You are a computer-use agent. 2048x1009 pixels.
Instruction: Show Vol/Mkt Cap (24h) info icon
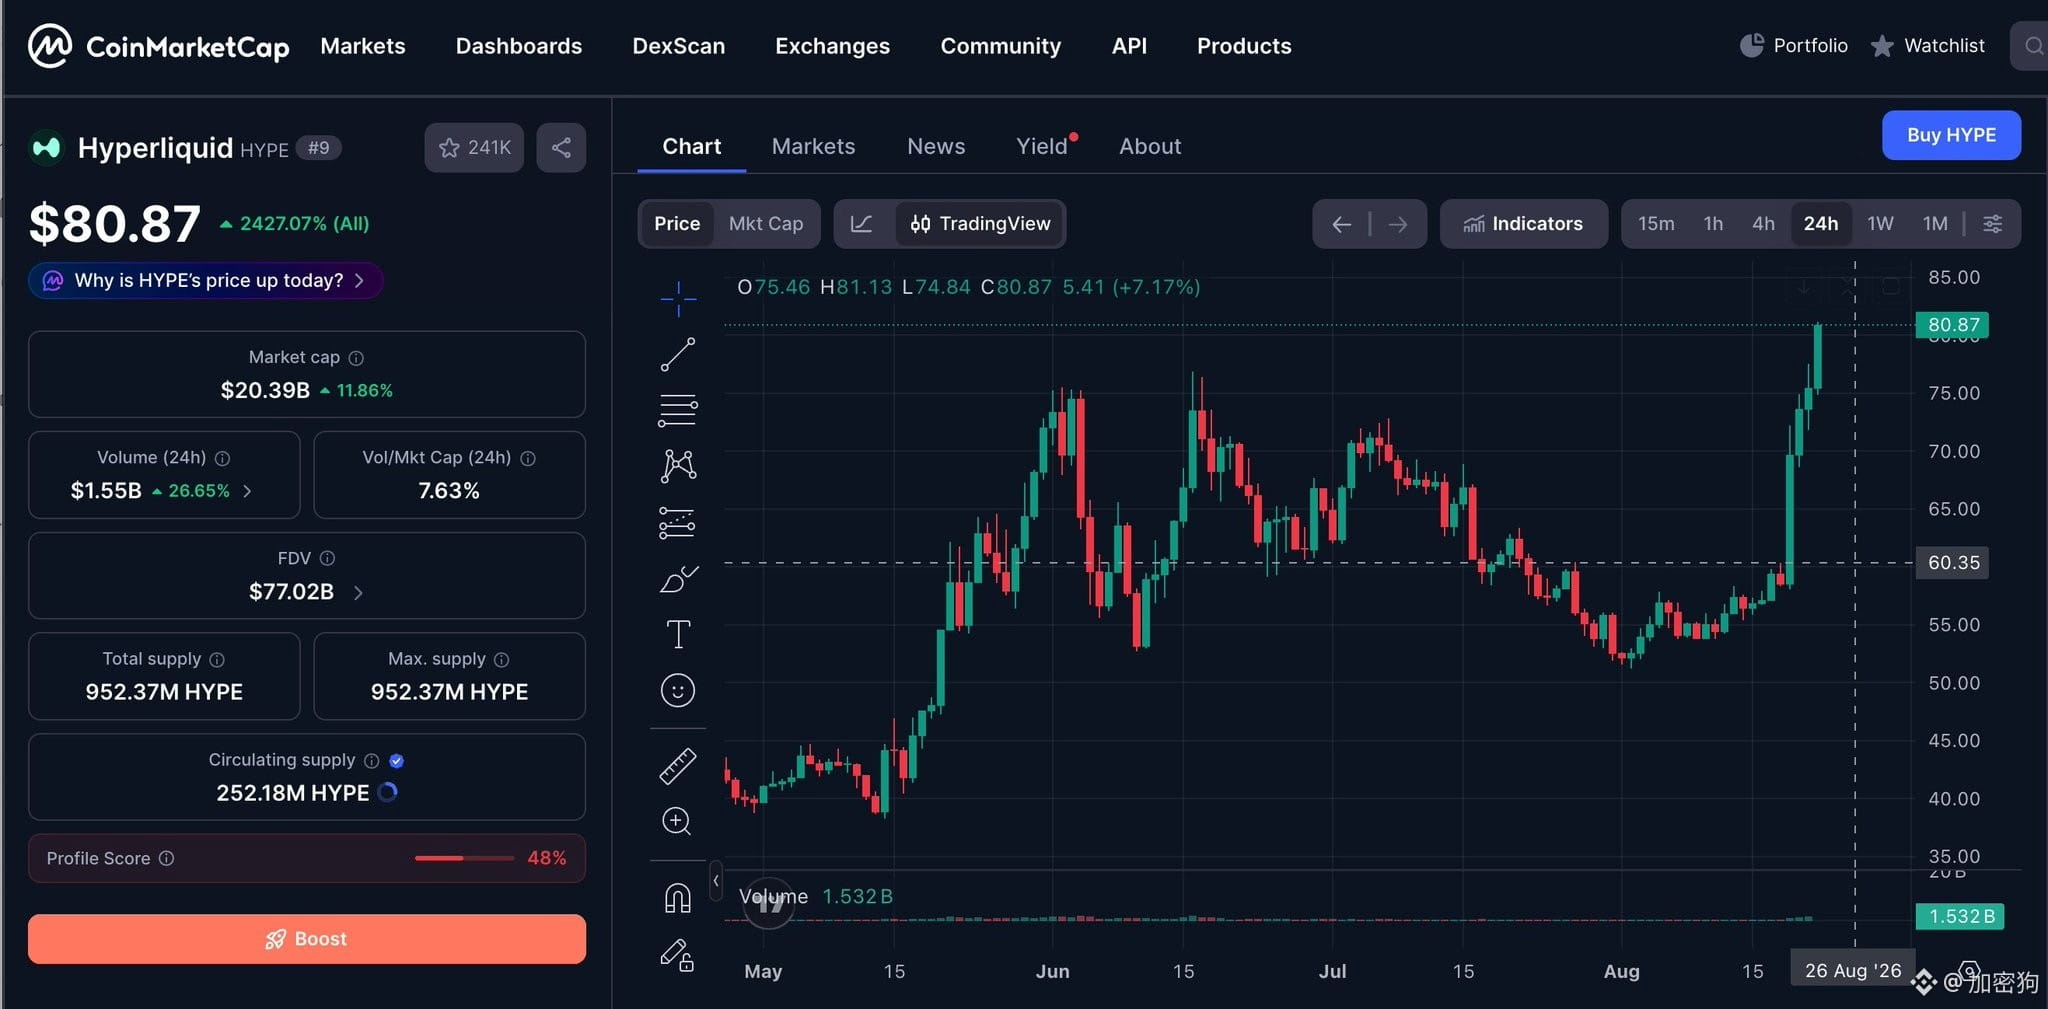pos(528,458)
